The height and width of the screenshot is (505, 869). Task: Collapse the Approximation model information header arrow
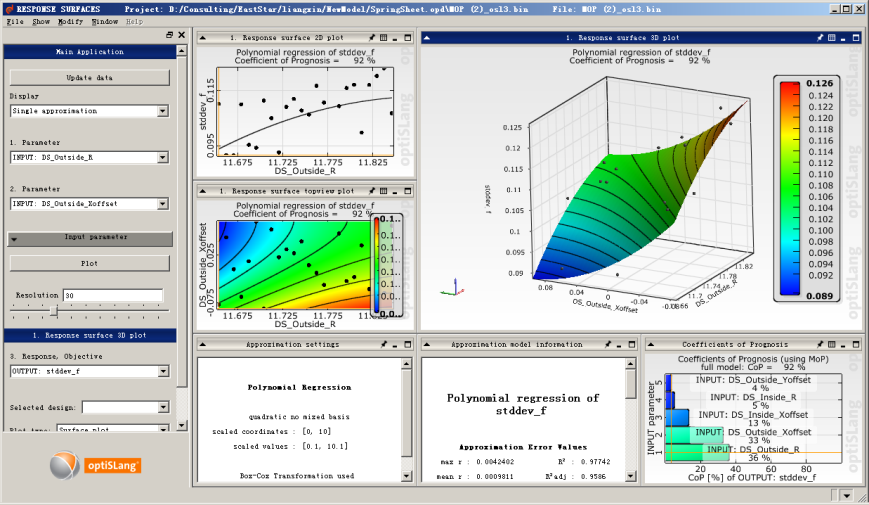(427, 344)
